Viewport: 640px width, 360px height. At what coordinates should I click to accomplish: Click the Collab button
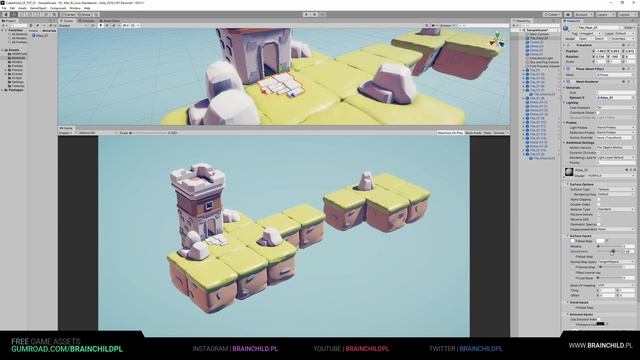pyautogui.click(x=552, y=15)
